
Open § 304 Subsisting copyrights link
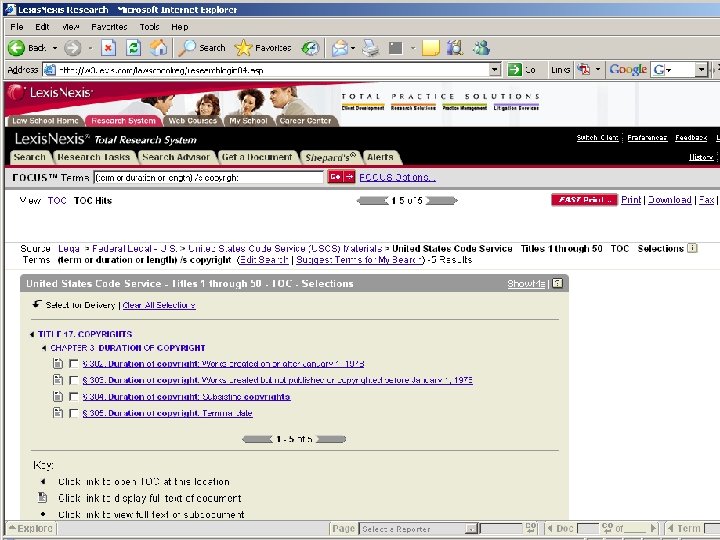[186, 397]
